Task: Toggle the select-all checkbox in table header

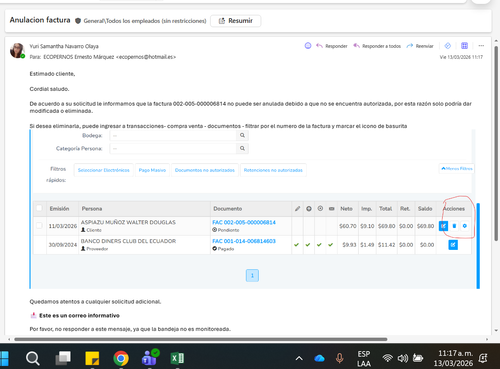Action: (x=39, y=208)
